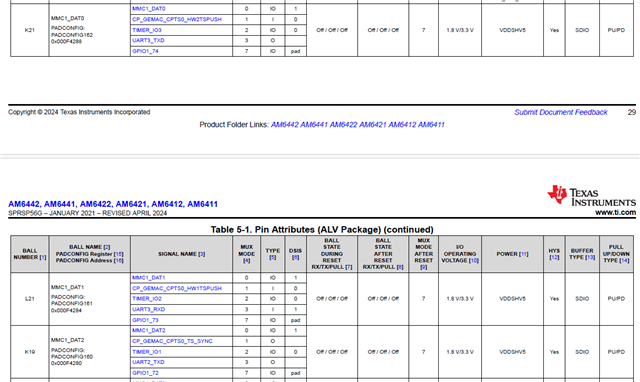Go to the UART3_RXD signal link
Screen dimensions: 640x382
click(x=149, y=309)
